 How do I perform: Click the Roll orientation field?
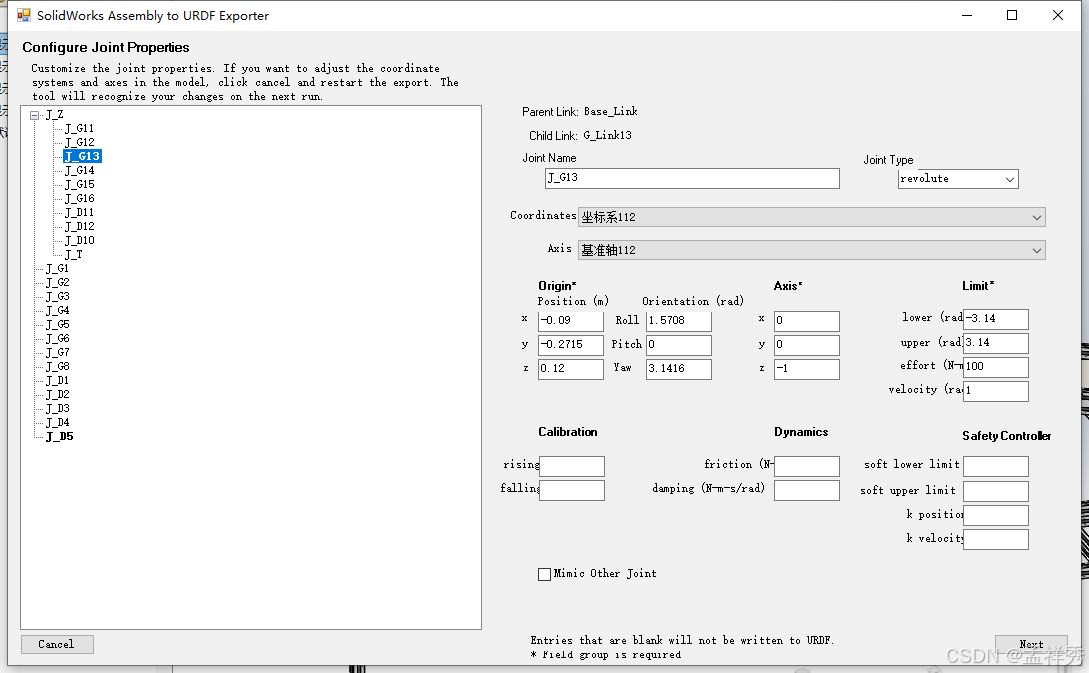click(x=679, y=321)
